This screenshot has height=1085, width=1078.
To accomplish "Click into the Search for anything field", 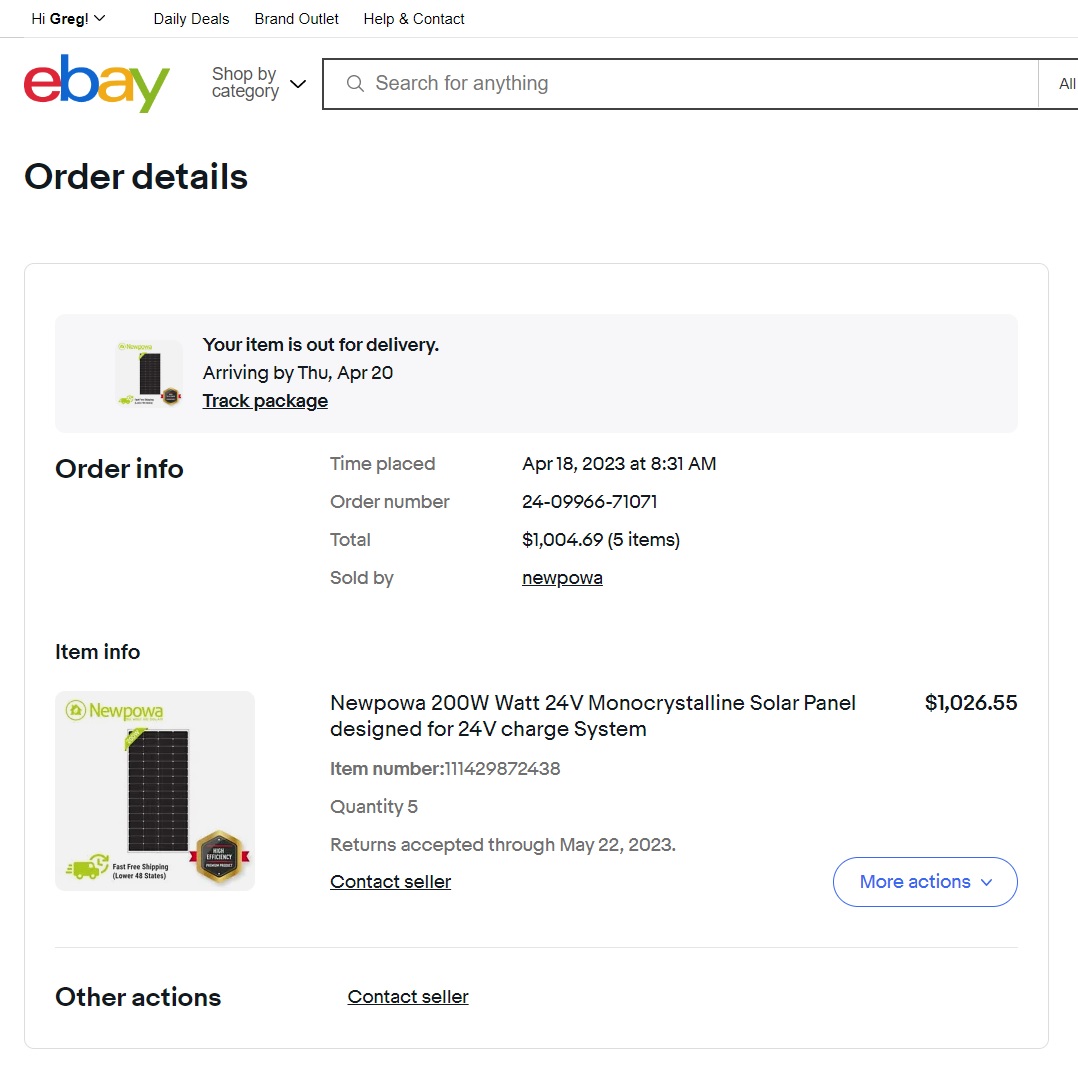I will coord(690,84).
